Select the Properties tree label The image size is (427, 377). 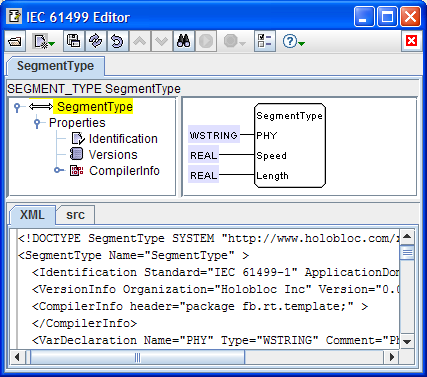point(77,123)
